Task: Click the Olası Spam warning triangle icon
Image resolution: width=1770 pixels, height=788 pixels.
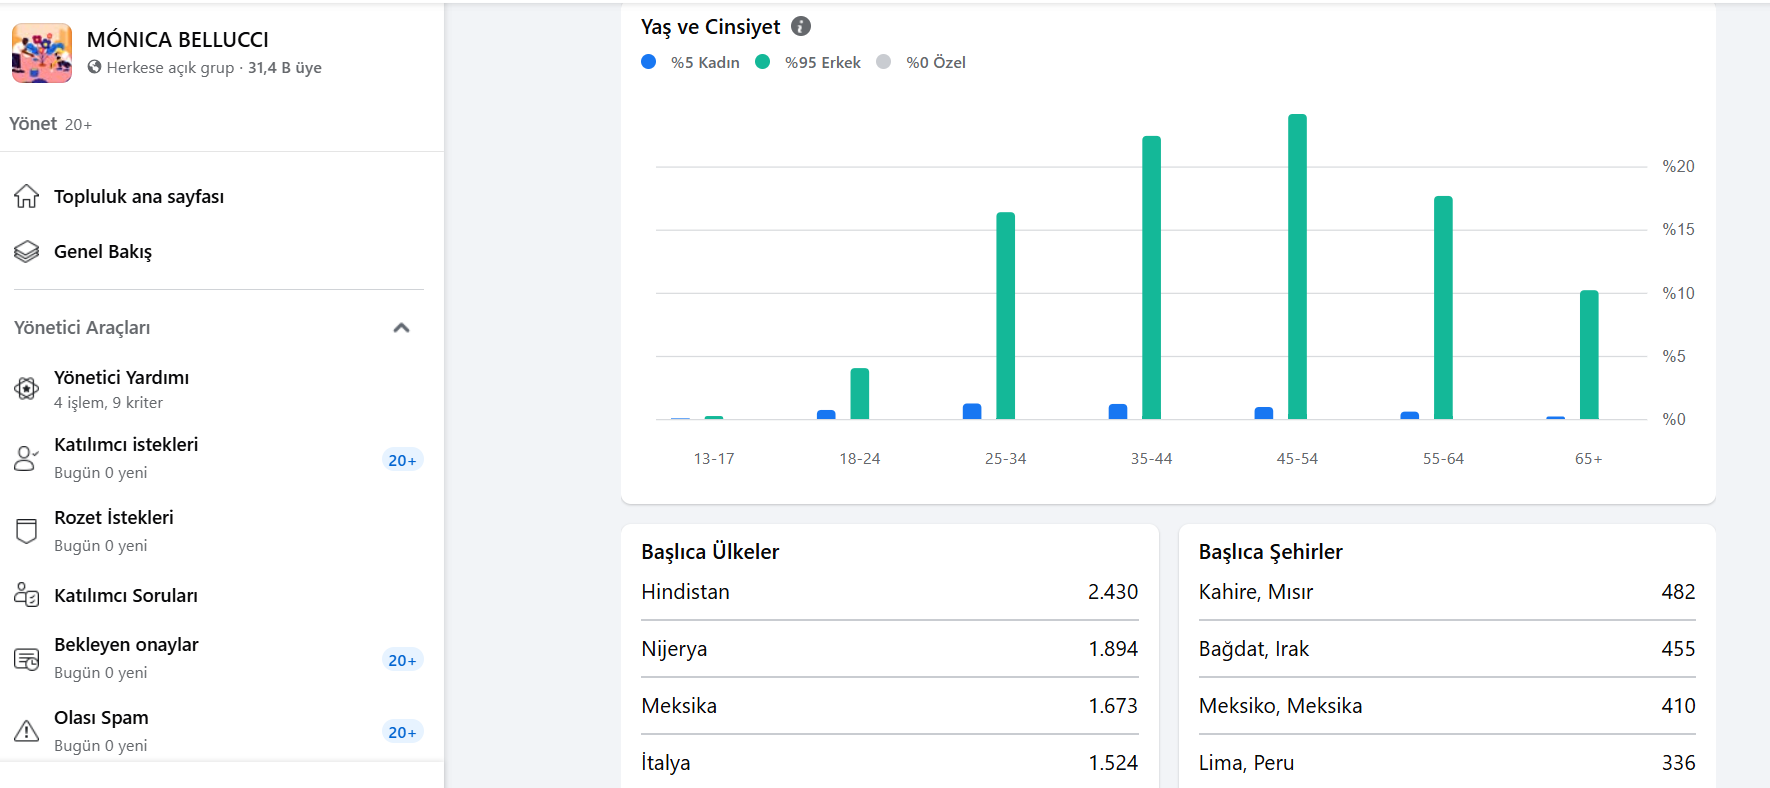Action: pos(27,731)
